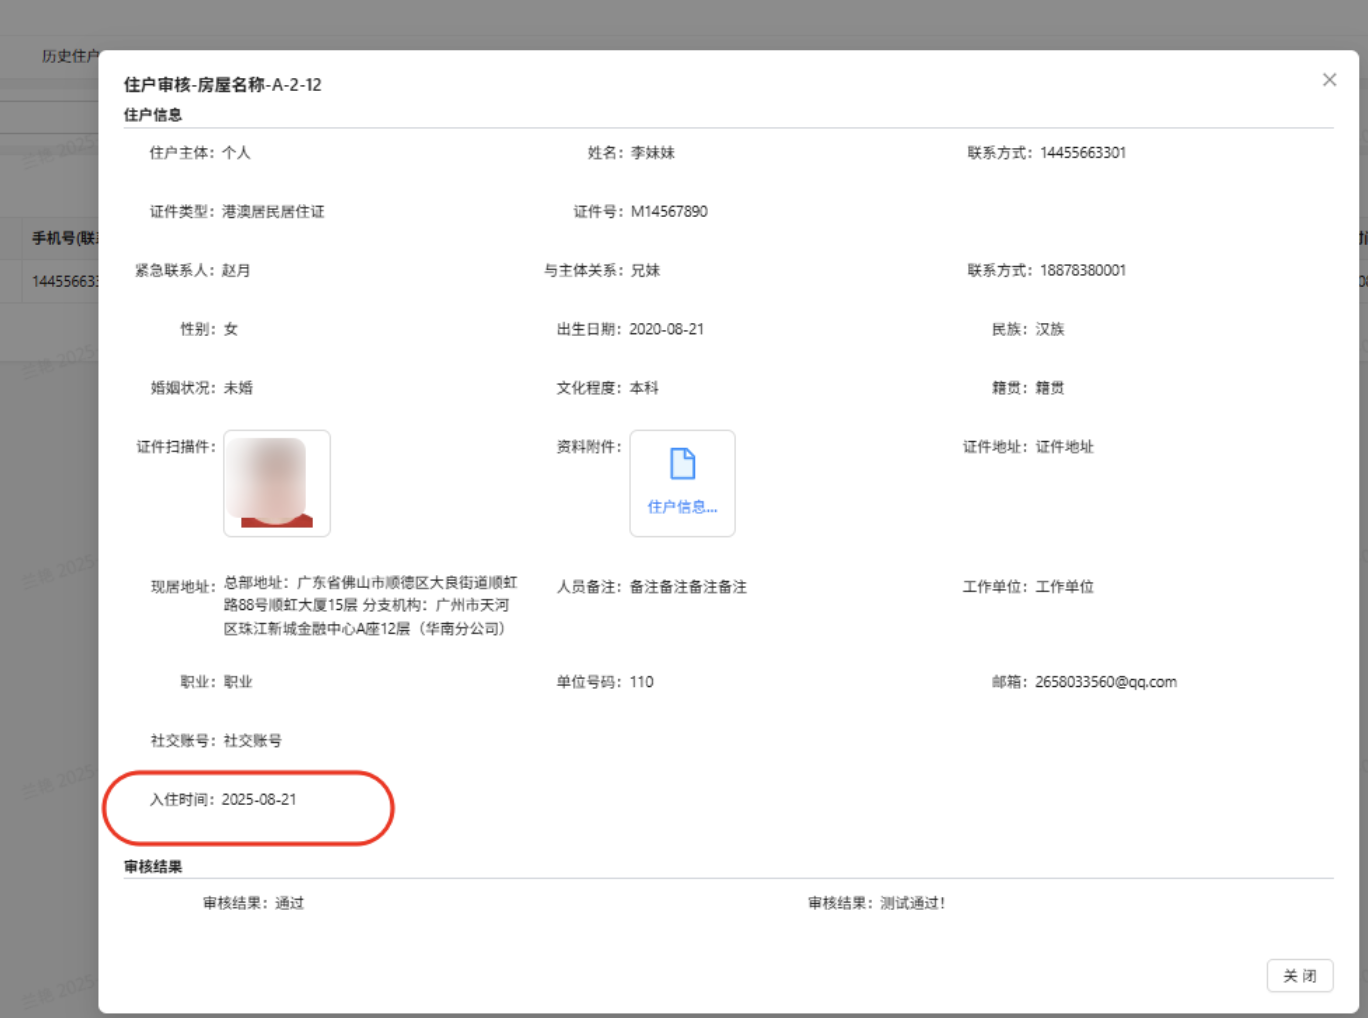This screenshot has height=1018, width=1368.
Task: Click the review remark 测试通过!
Action: (x=912, y=903)
